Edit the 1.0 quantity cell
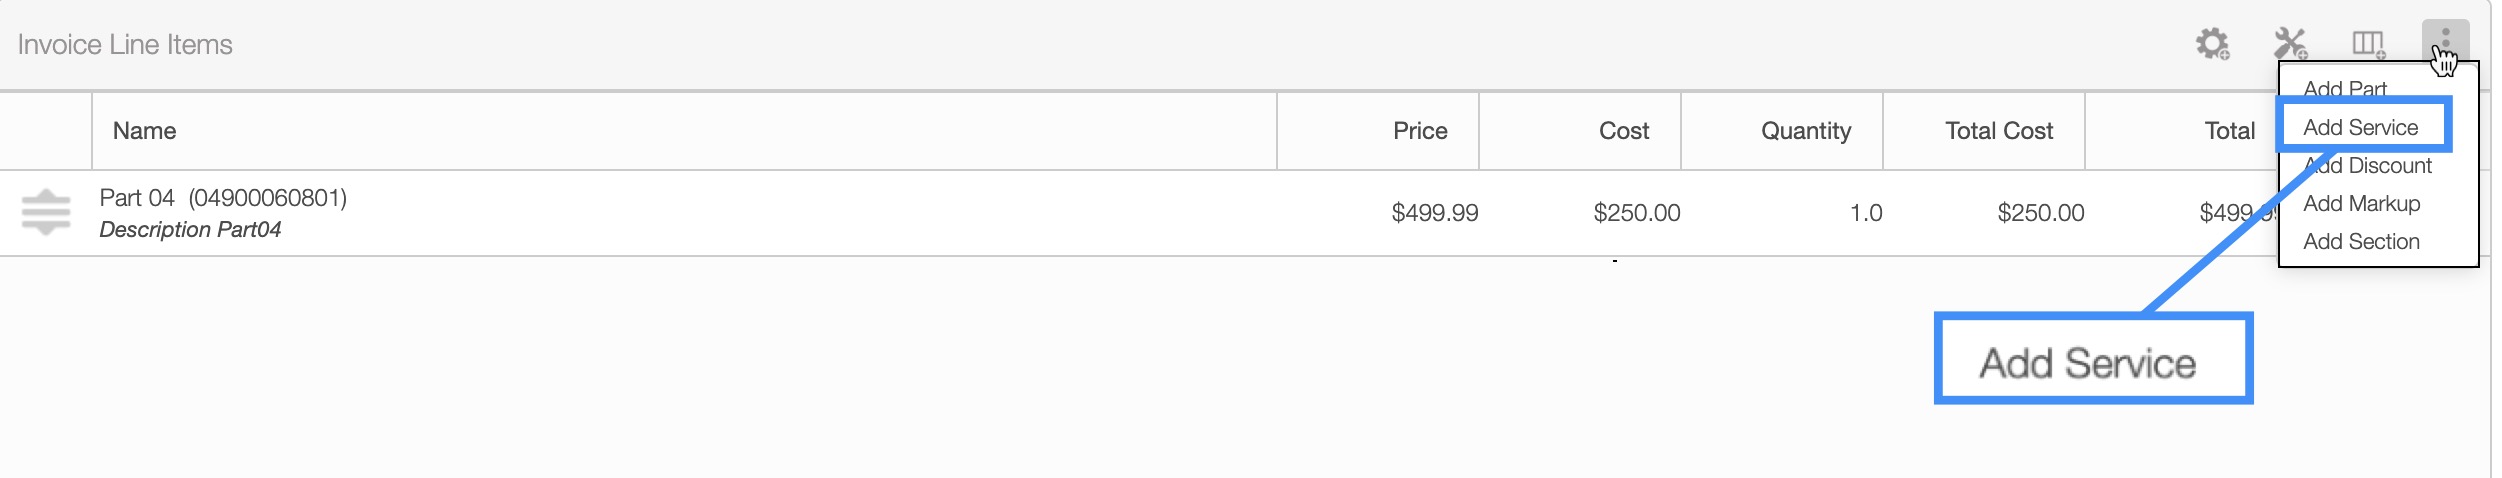This screenshot has height=478, width=2502. tap(1865, 213)
